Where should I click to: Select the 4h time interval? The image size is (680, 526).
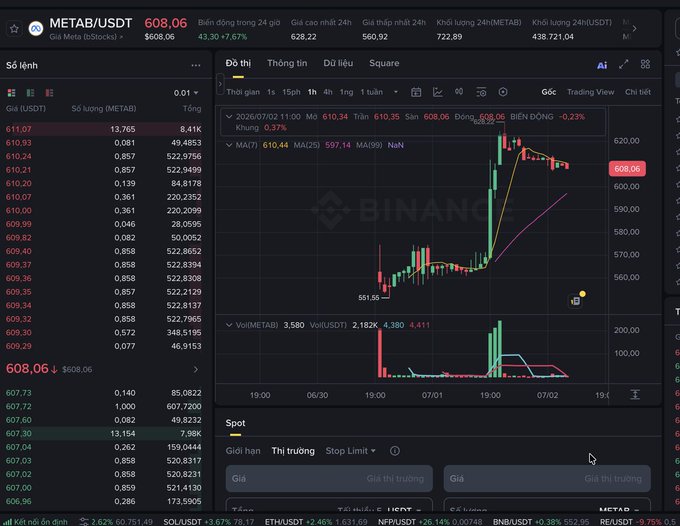(x=328, y=92)
